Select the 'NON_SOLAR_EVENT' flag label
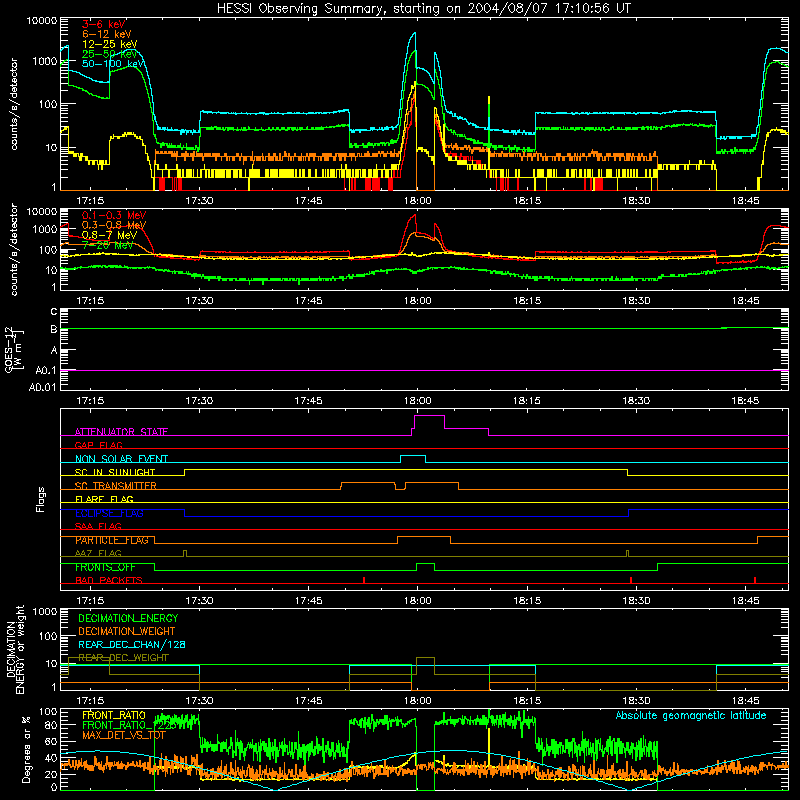Viewport: 800px width, 800px height. [121, 459]
